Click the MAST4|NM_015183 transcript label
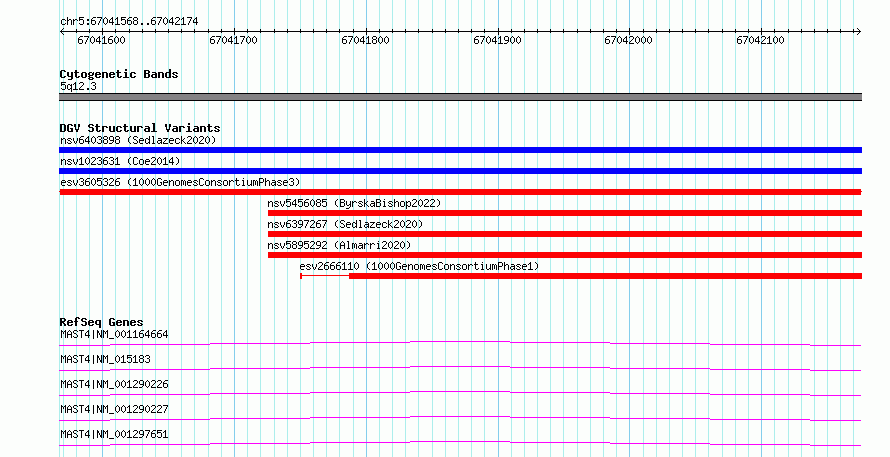This screenshot has height=457, width=890. click(105, 359)
